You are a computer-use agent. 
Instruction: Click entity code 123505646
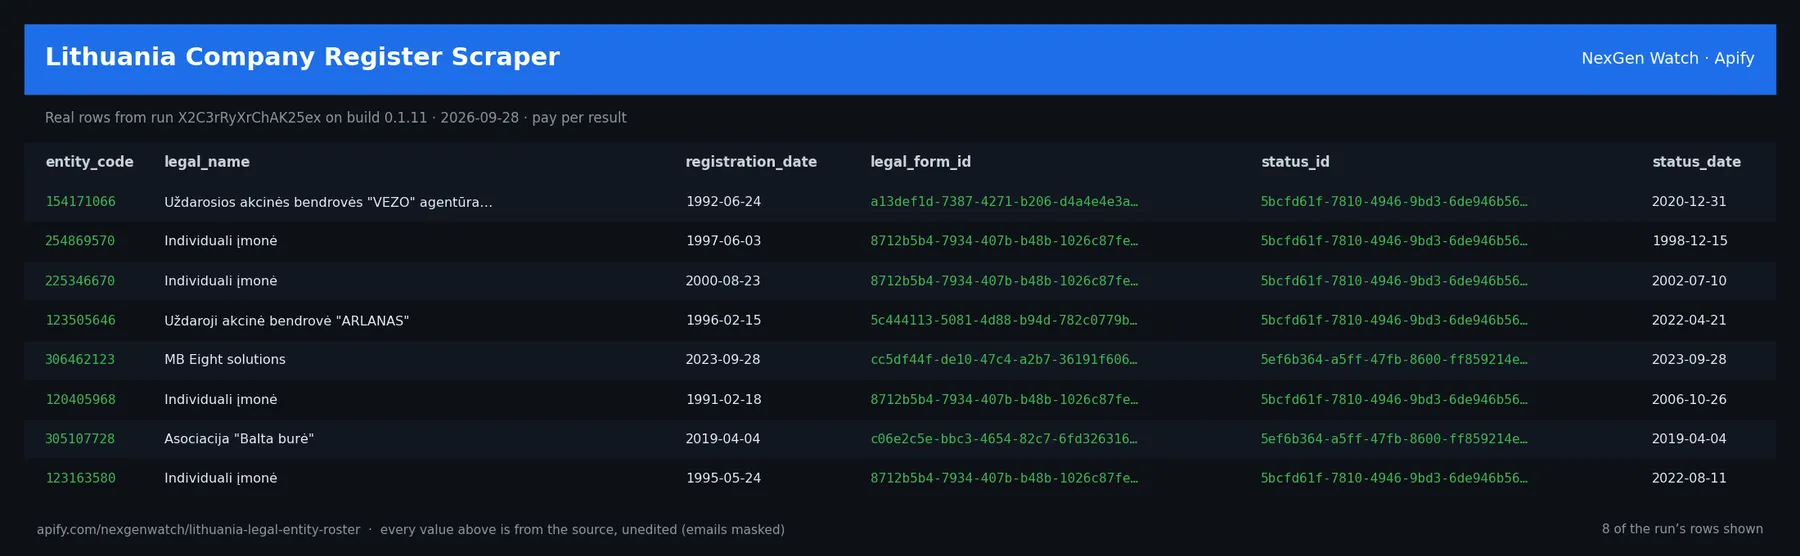point(80,321)
